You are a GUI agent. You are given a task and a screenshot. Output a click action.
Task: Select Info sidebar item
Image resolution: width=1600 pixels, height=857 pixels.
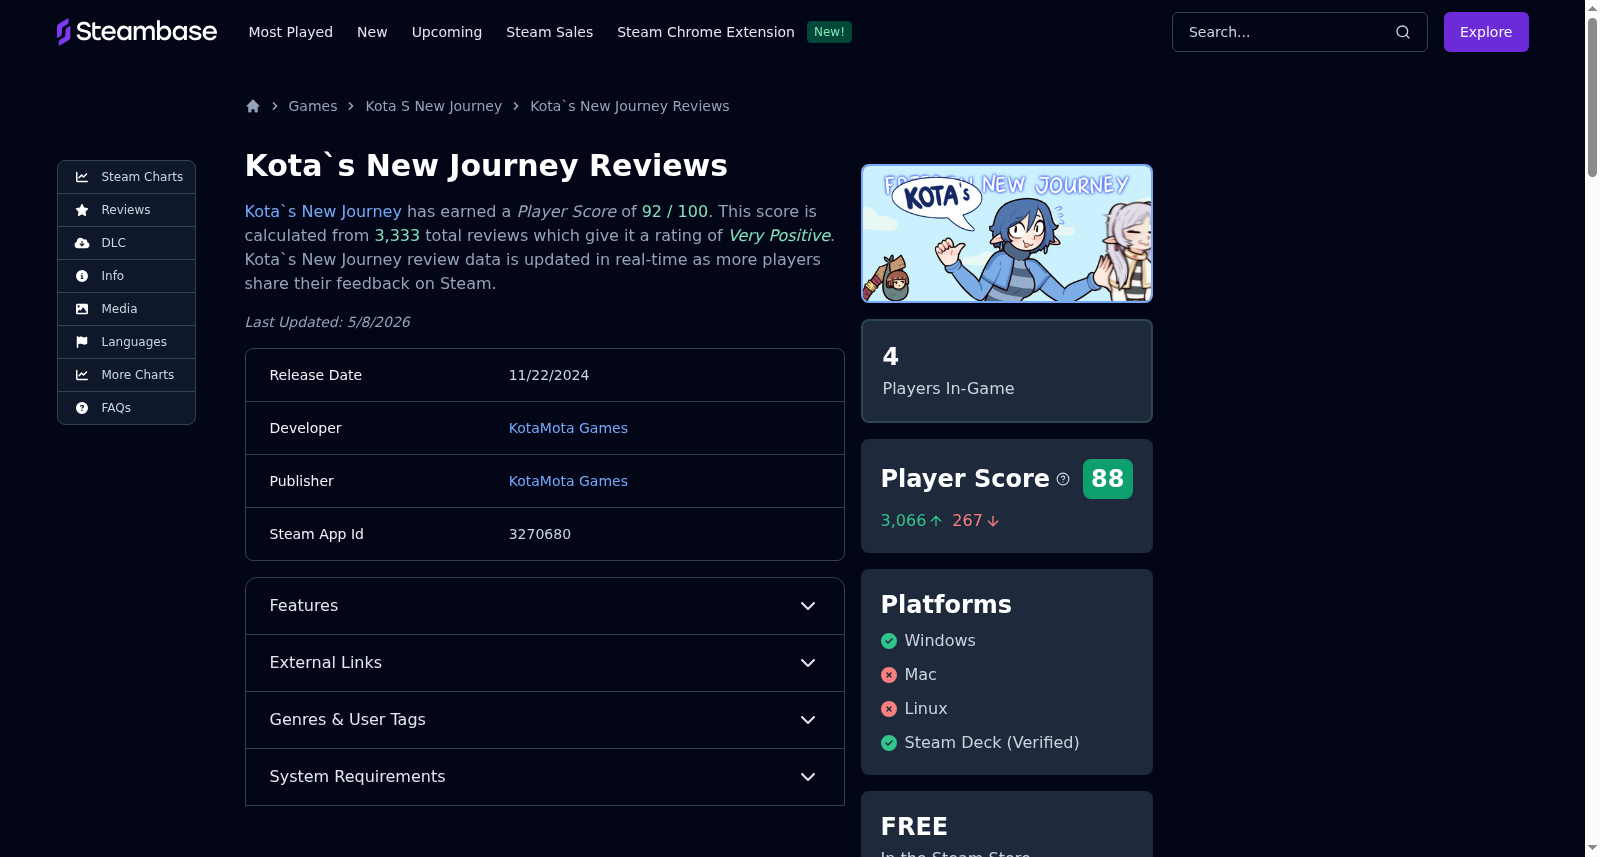(x=126, y=276)
